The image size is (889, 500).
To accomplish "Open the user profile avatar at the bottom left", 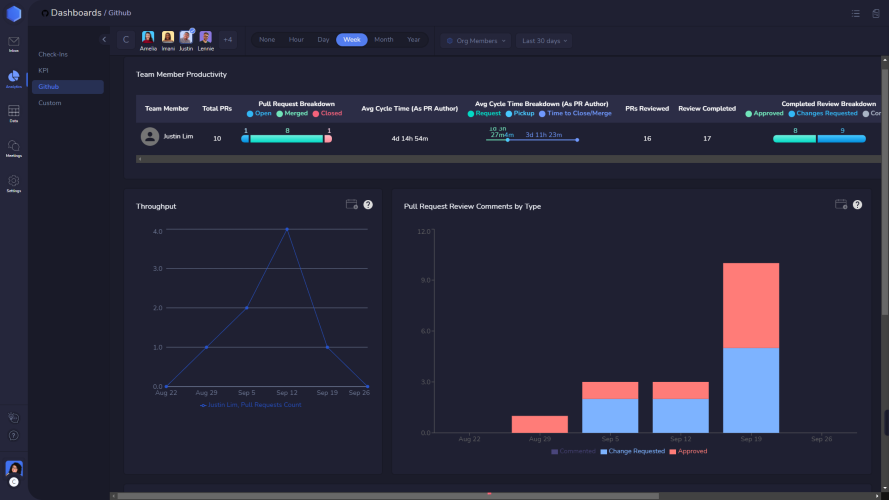I will (14, 468).
